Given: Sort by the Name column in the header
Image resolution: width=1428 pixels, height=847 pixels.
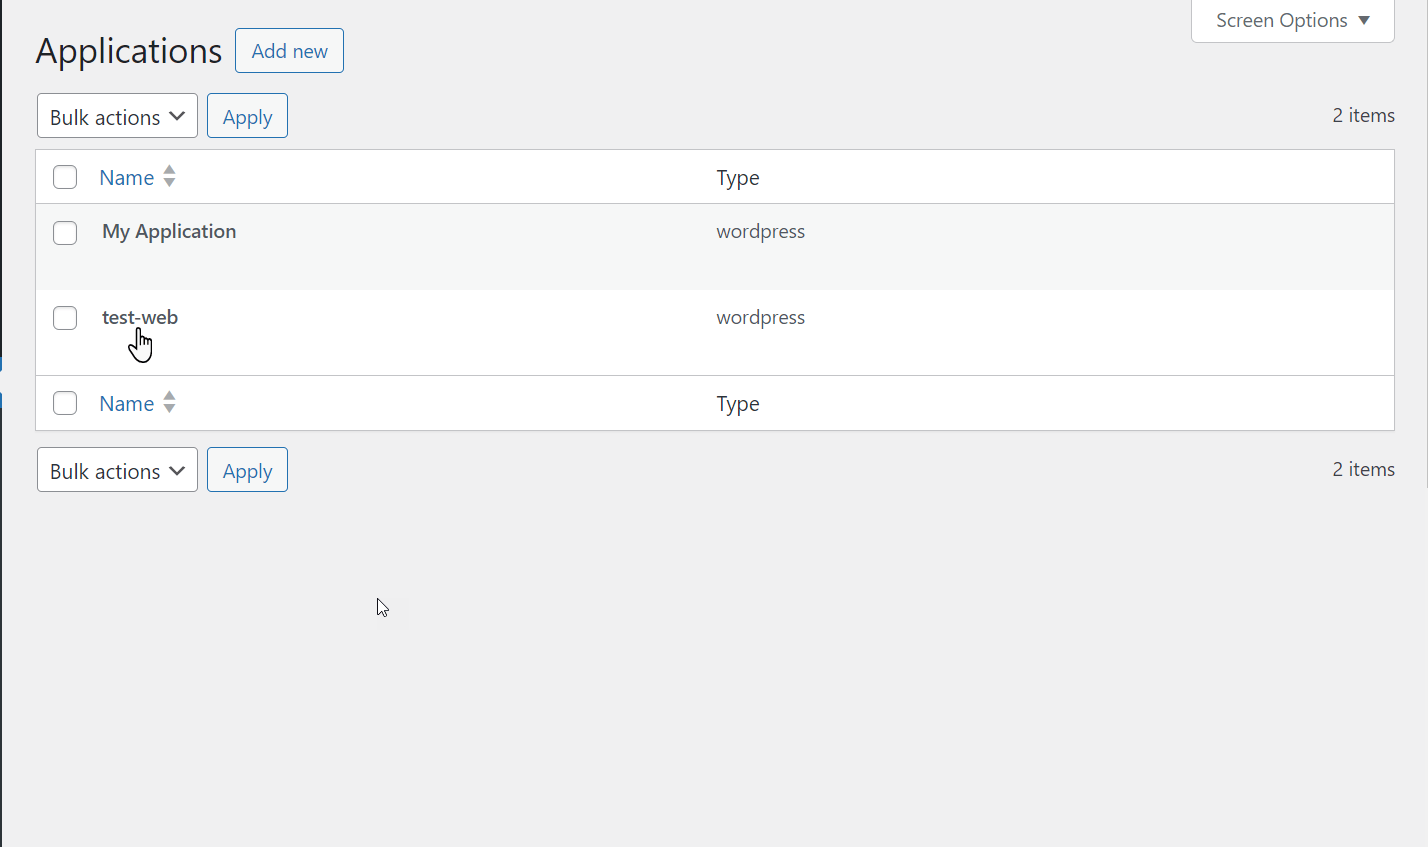Looking at the screenshot, I should [x=127, y=177].
